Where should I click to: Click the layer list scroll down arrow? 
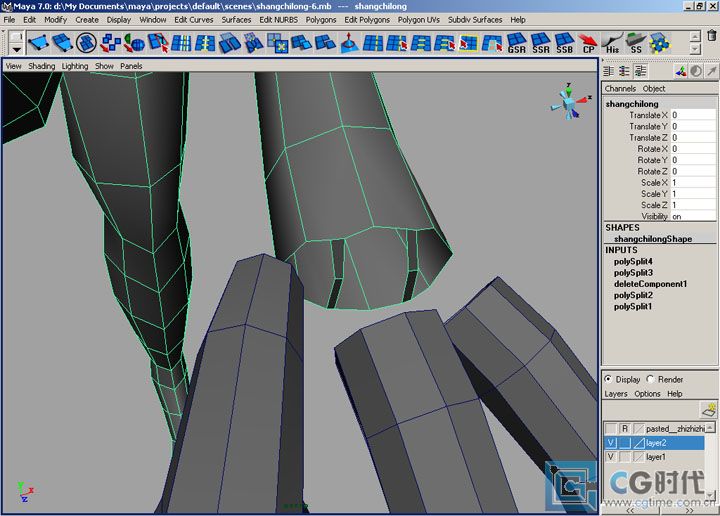click(710, 495)
